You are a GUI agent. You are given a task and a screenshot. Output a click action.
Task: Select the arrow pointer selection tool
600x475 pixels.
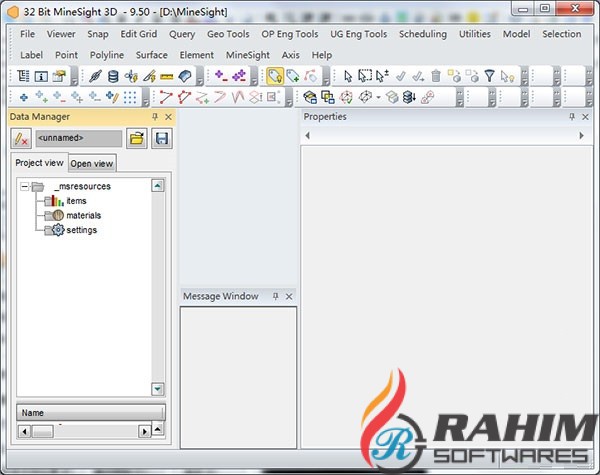348,76
